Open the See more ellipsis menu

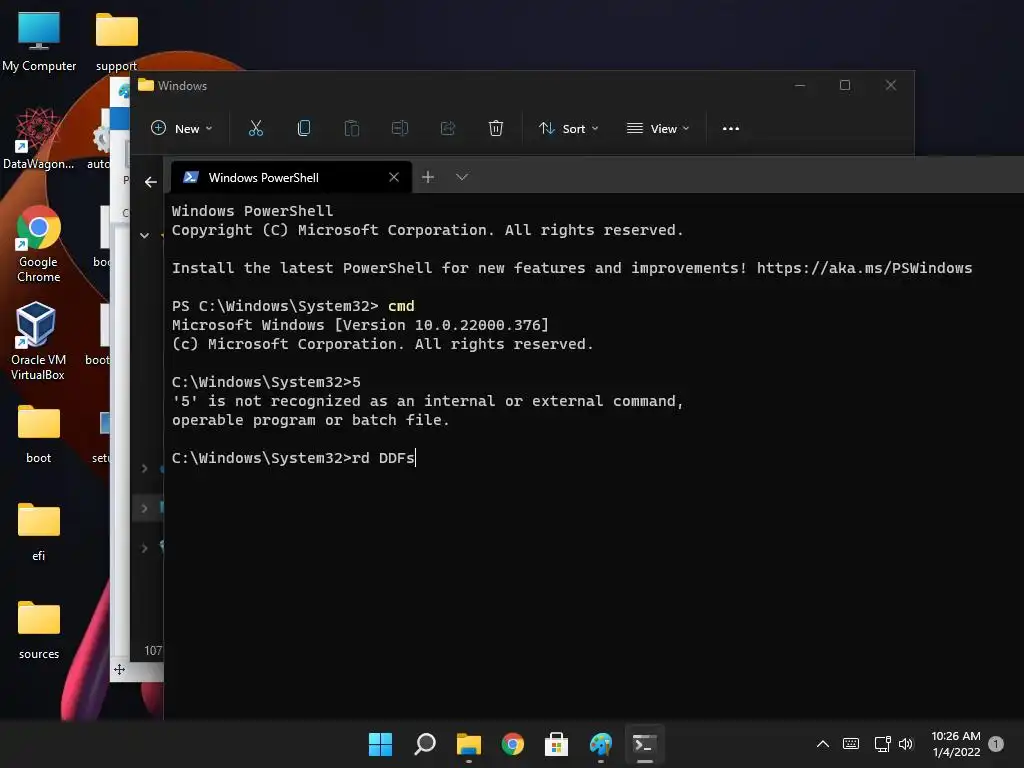(x=731, y=129)
